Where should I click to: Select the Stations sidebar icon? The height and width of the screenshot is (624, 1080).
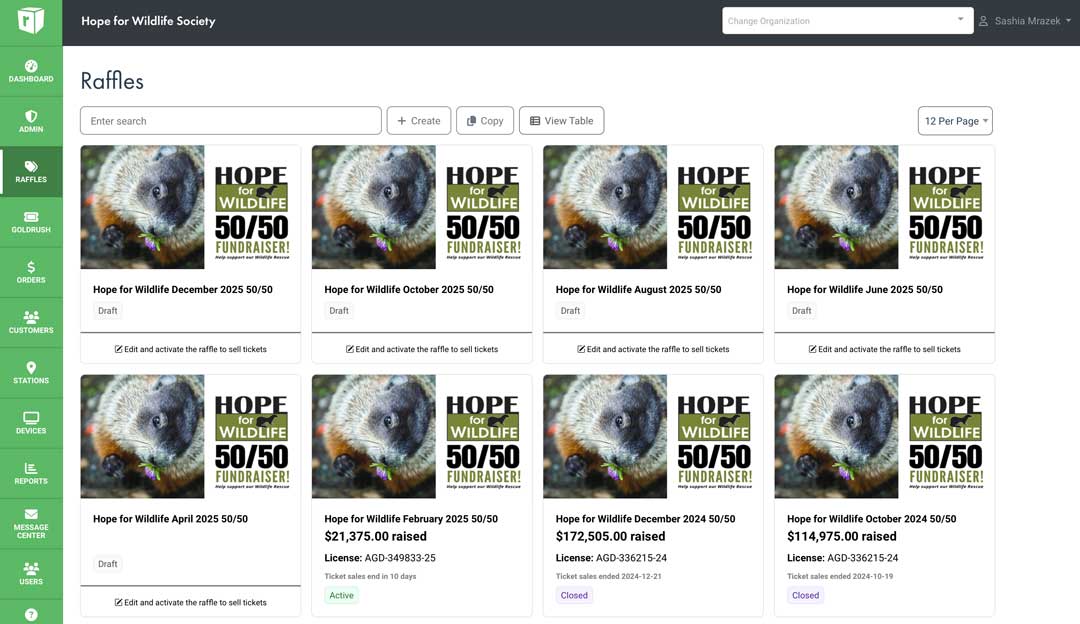coord(31,372)
